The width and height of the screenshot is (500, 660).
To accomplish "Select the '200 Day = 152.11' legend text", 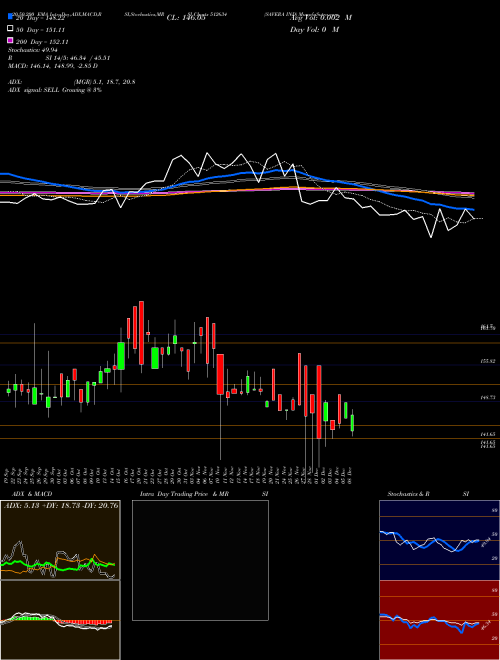I will point(42,42).
